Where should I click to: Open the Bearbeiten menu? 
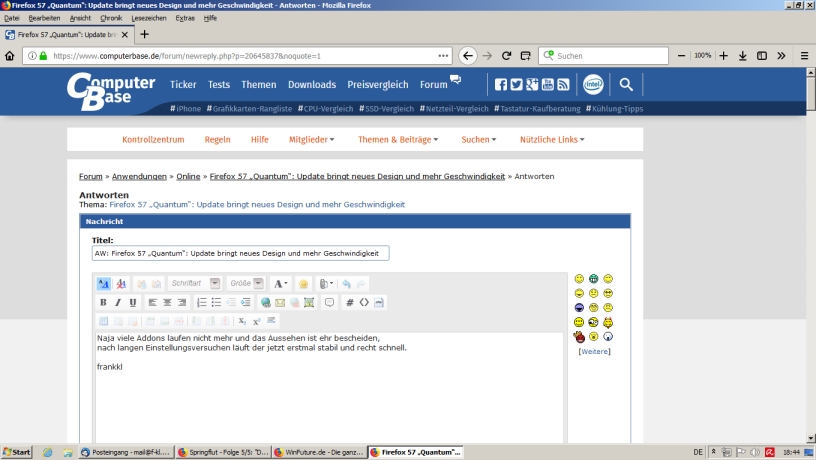(44, 18)
